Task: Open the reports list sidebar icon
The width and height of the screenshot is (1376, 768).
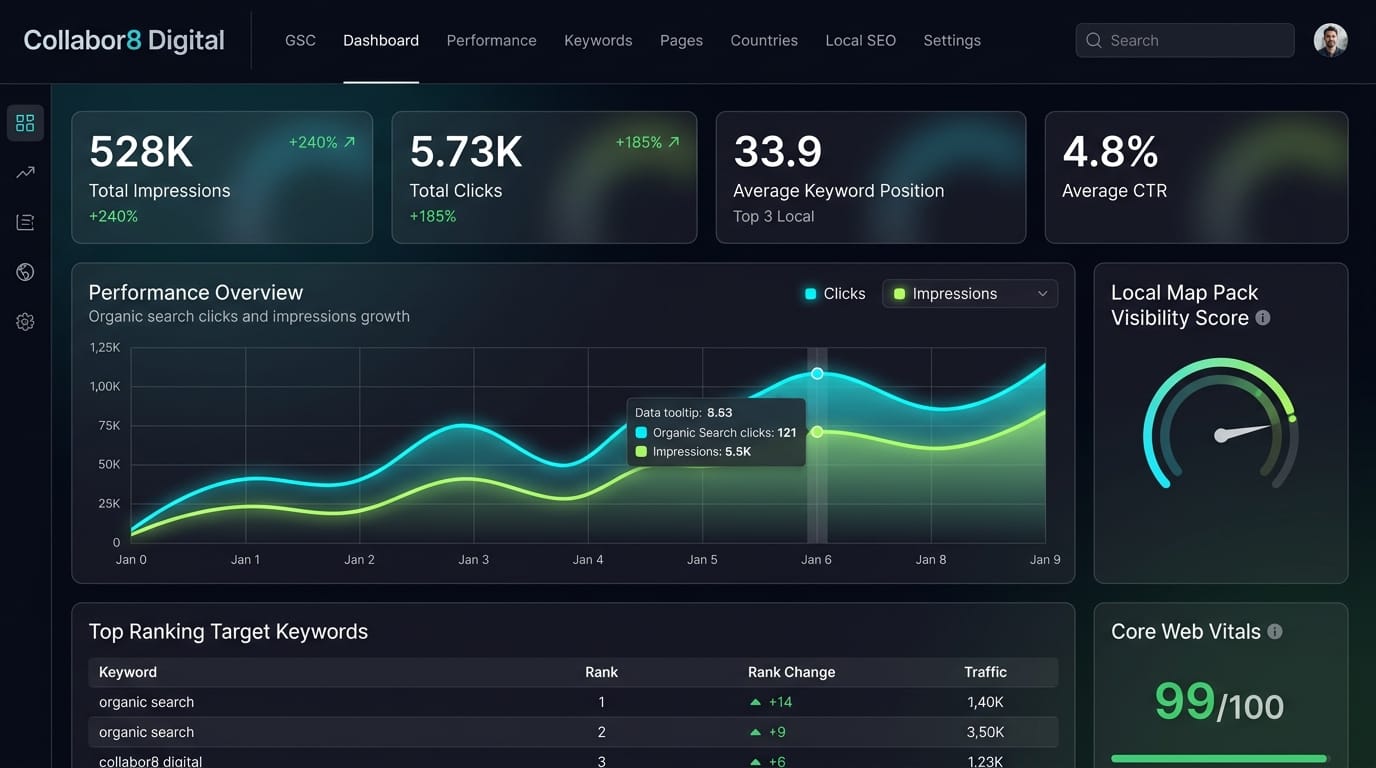Action: point(25,222)
